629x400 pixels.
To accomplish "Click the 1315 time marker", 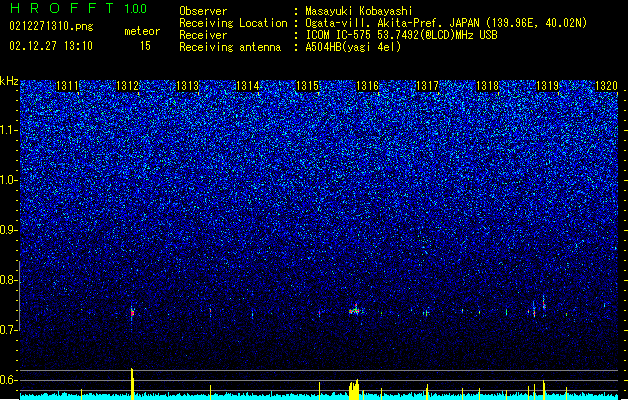I will 307,86.
